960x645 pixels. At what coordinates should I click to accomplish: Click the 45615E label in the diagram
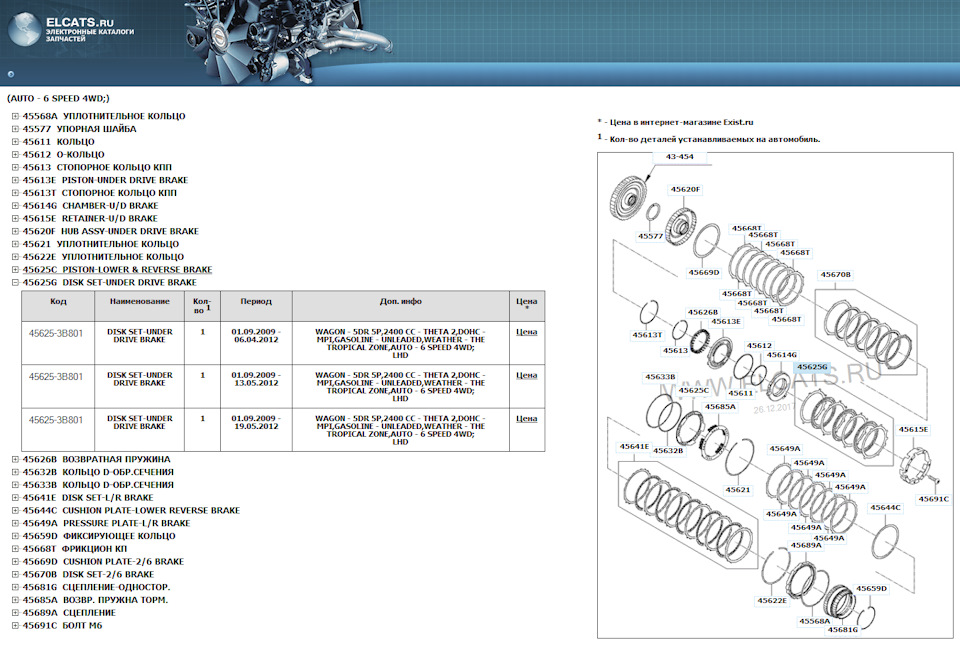(x=912, y=429)
